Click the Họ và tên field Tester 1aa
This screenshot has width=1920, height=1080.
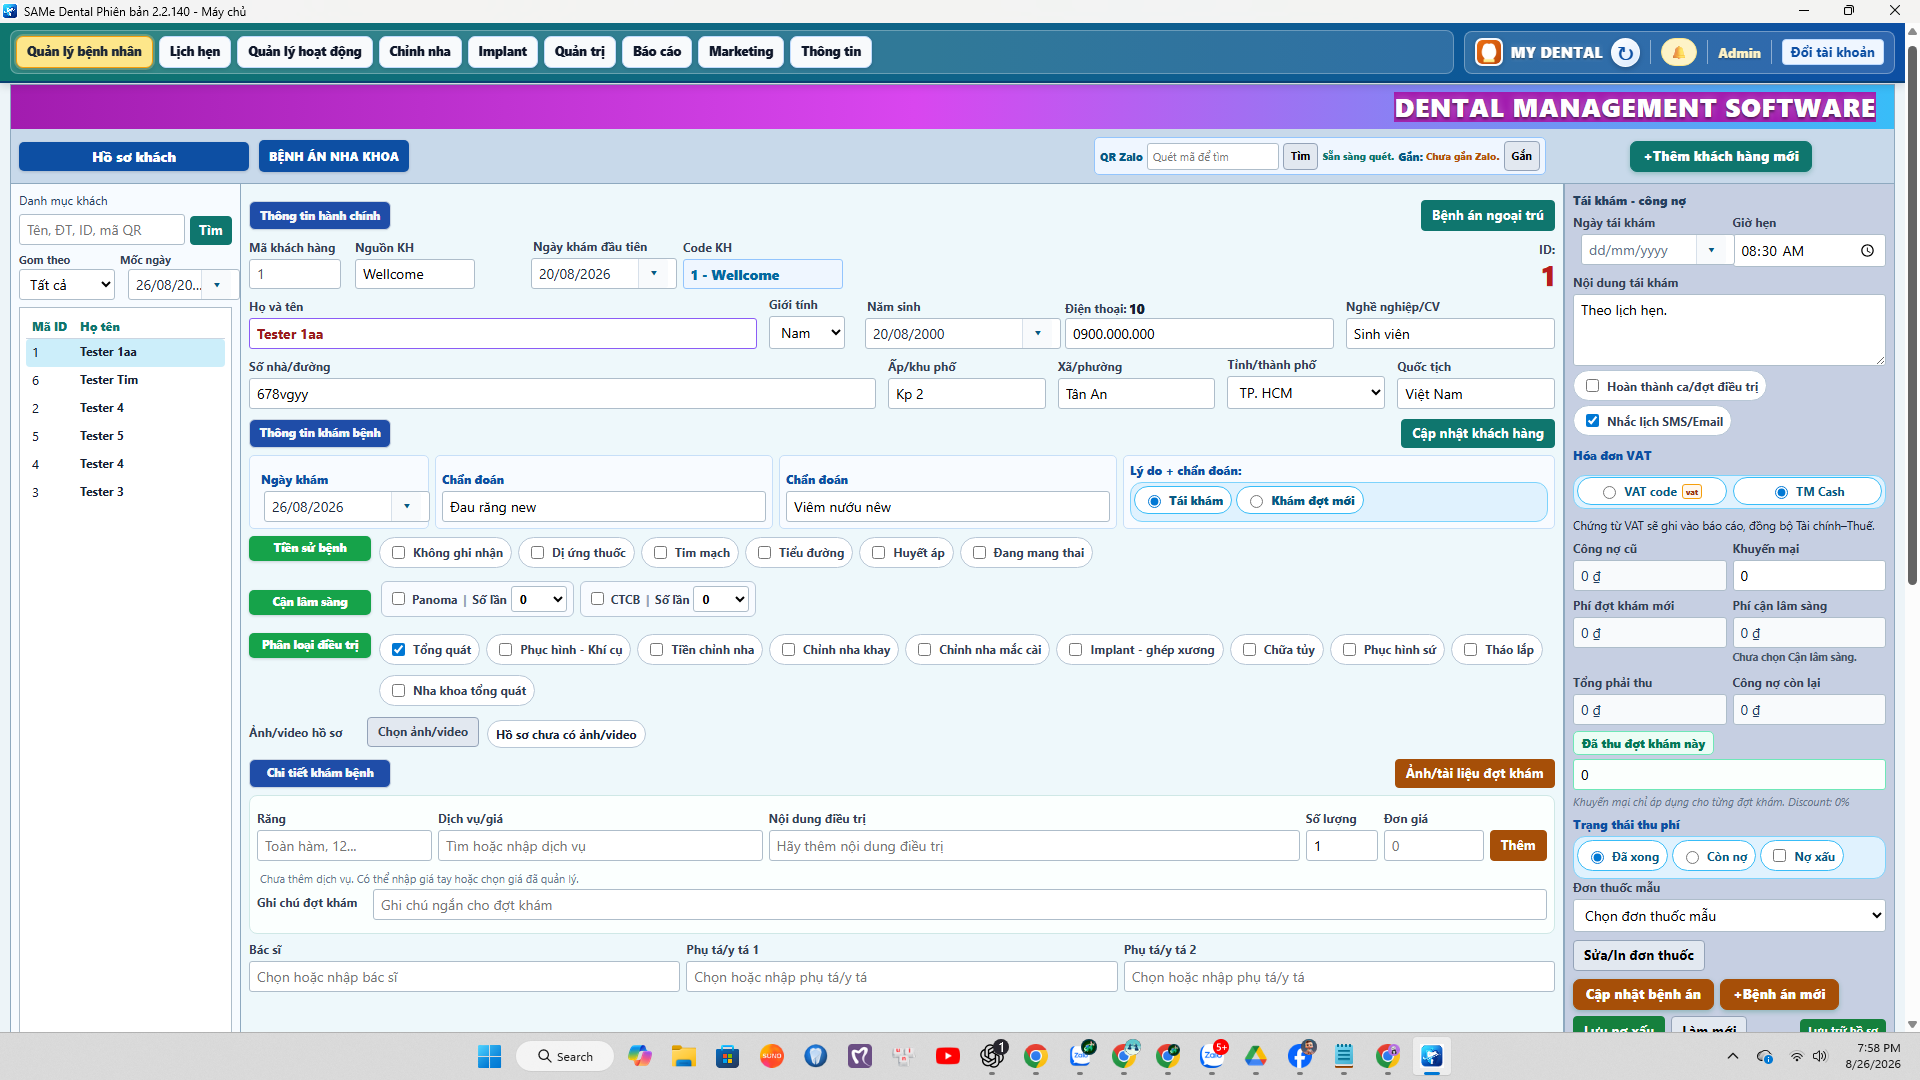[x=503, y=334]
